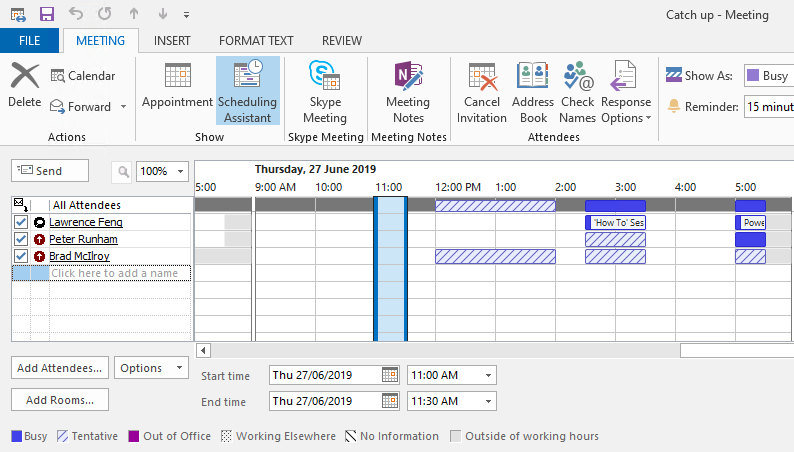Screen dimensions: 794x452
Task: Open the Address Book
Action: pos(533,91)
